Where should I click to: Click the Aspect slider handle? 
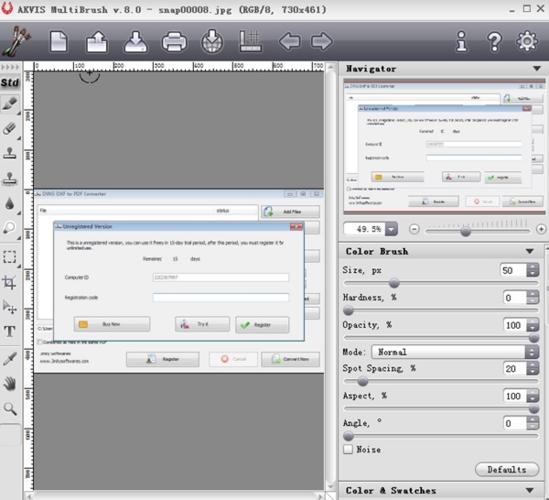pos(534,409)
